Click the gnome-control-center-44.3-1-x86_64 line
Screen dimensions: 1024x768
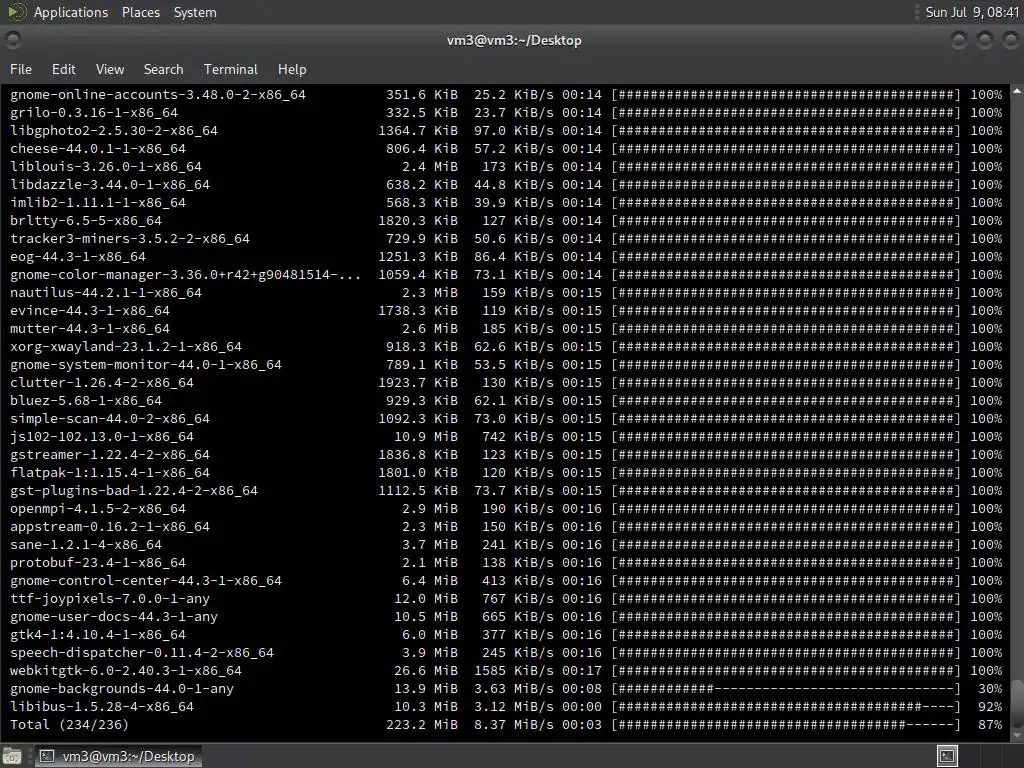[506, 581]
